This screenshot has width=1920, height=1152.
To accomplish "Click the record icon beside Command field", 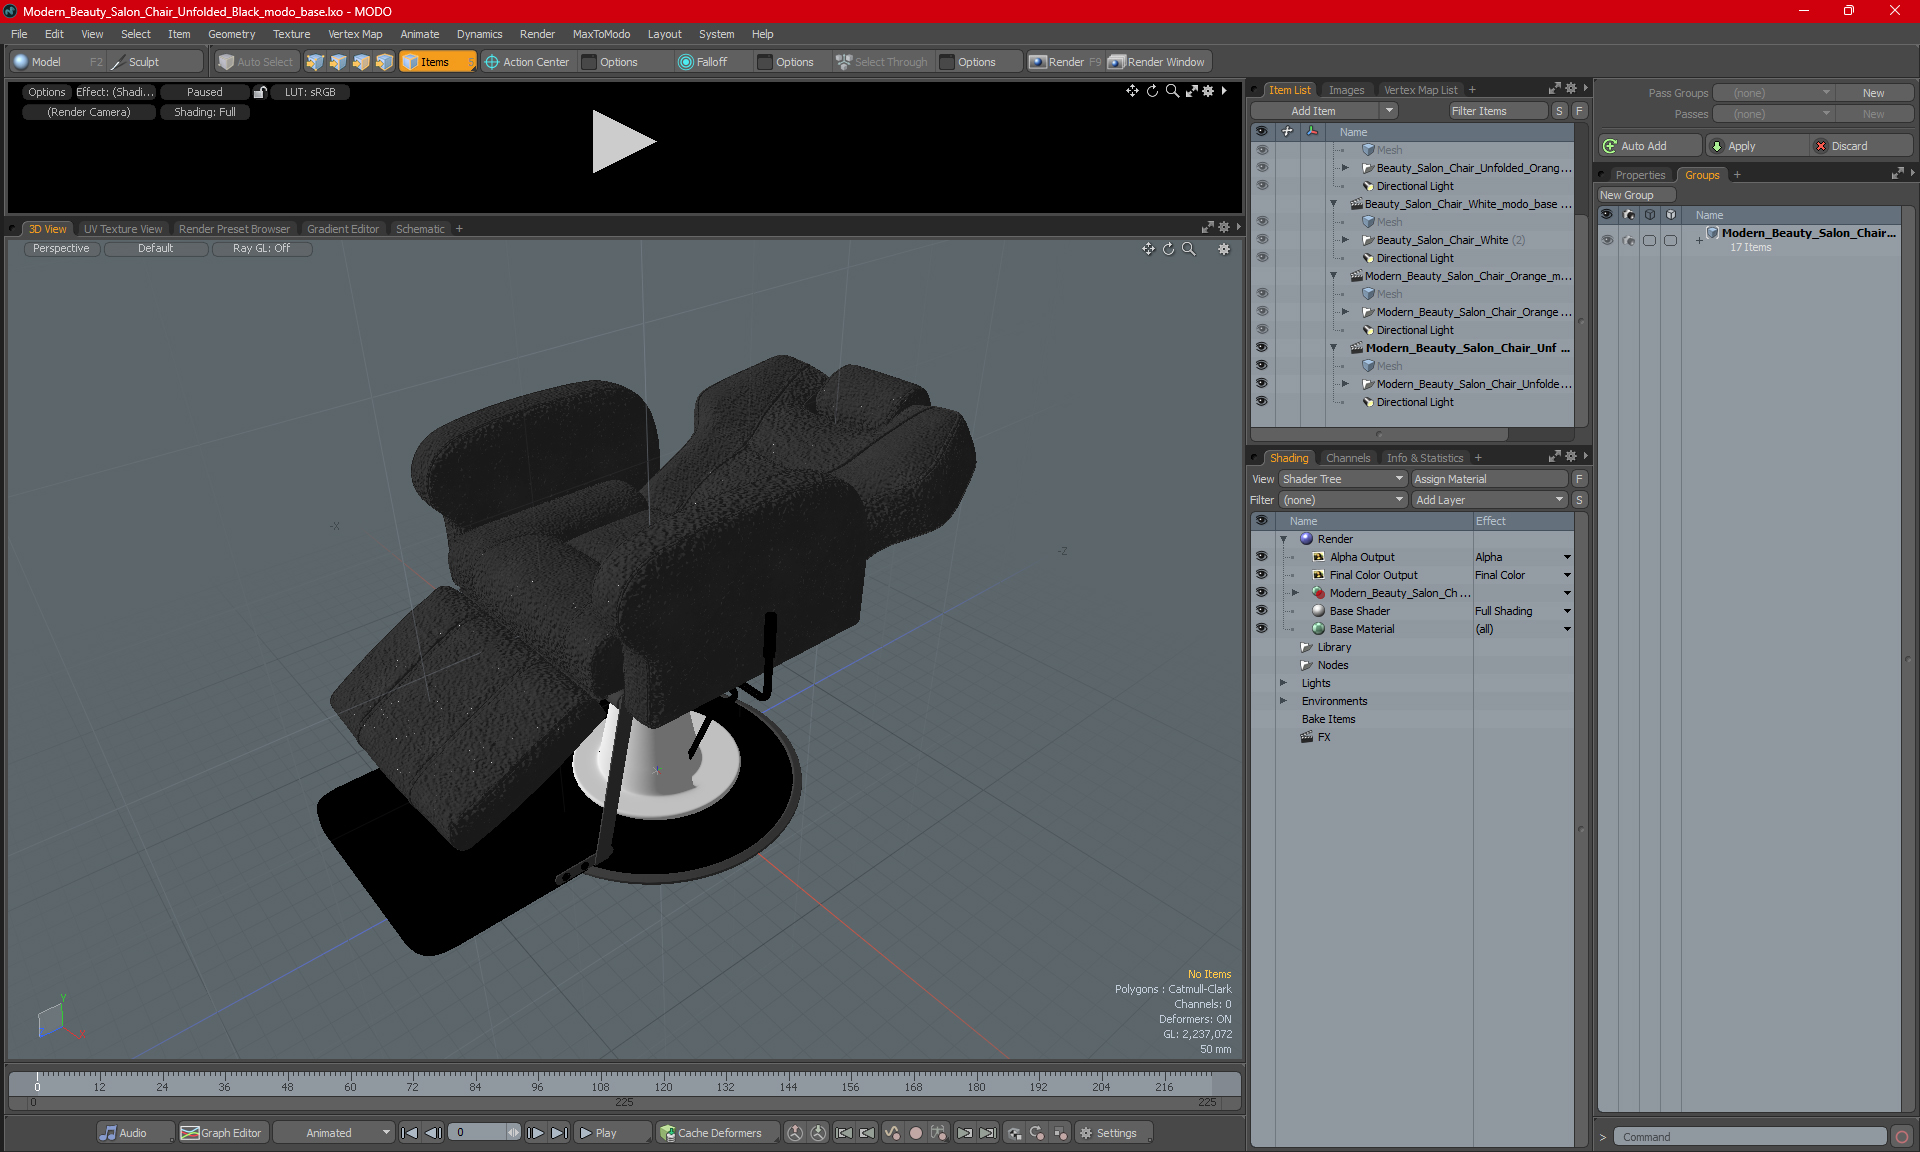I will (x=1902, y=1137).
